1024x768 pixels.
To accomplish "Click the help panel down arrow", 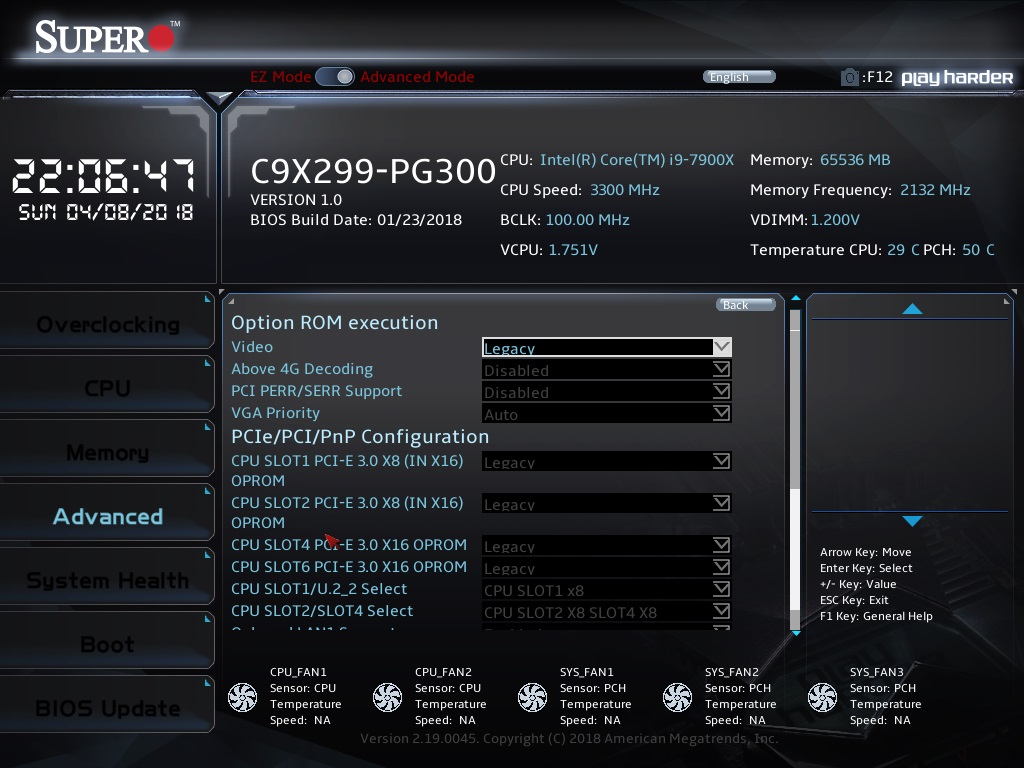I will tap(912, 521).
